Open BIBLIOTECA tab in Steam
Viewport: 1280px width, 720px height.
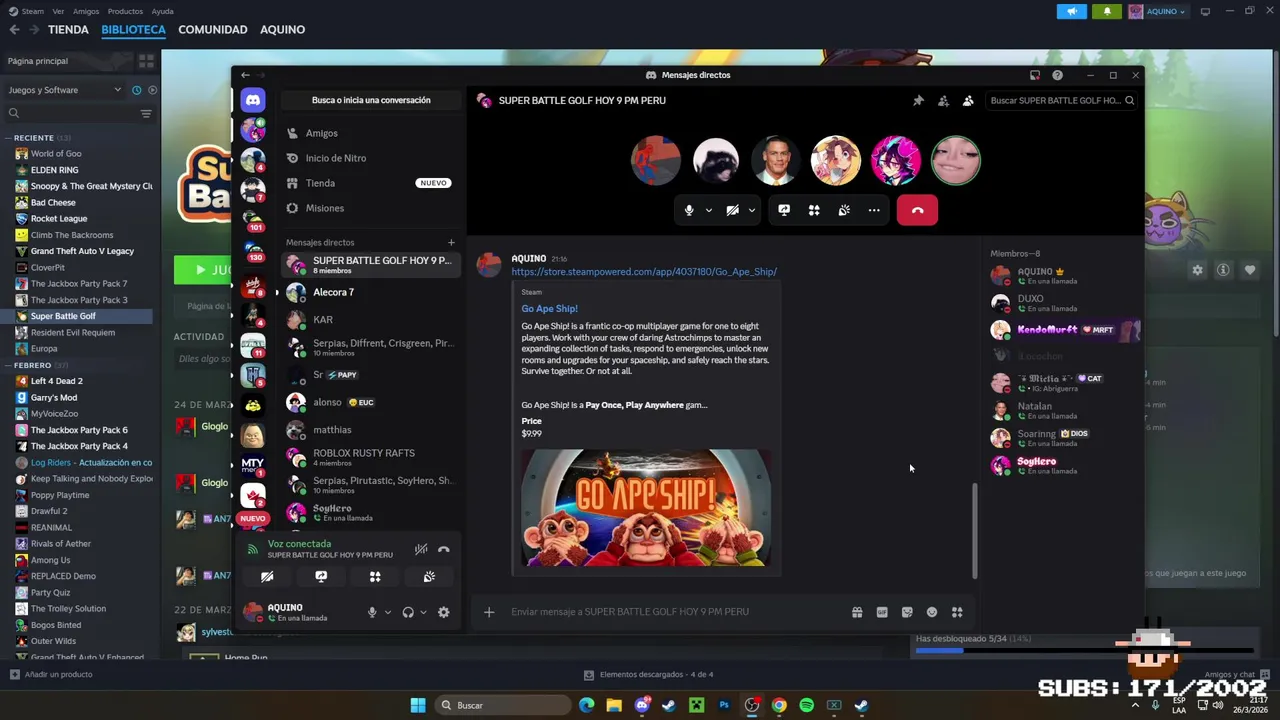tap(133, 30)
